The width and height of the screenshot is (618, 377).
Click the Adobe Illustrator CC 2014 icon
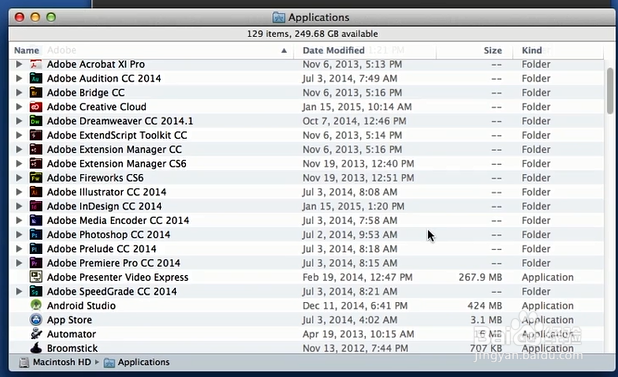coord(36,192)
